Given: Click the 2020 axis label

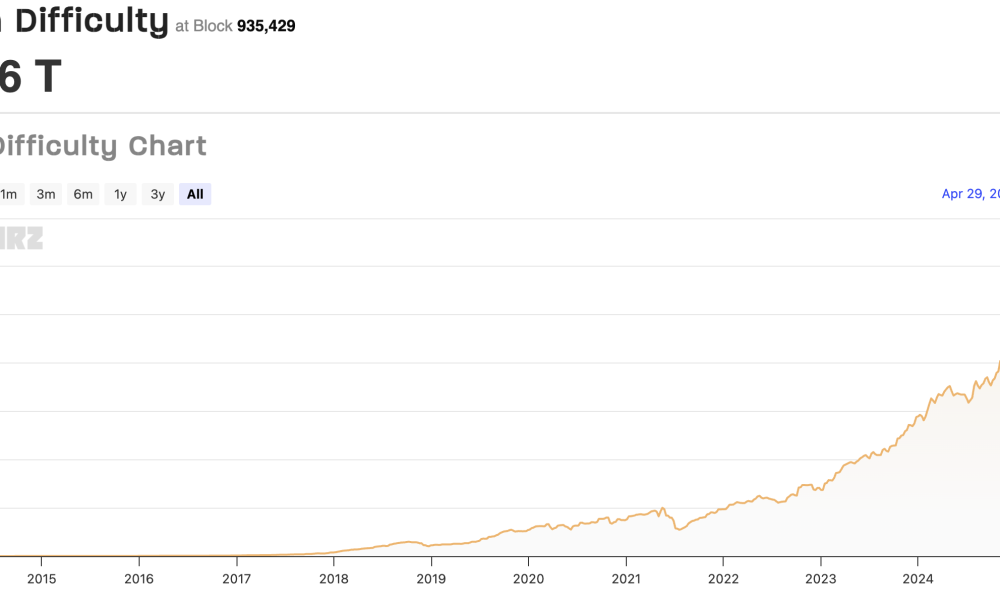Looking at the screenshot, I should pyautogui.click(x=529, y=578).
